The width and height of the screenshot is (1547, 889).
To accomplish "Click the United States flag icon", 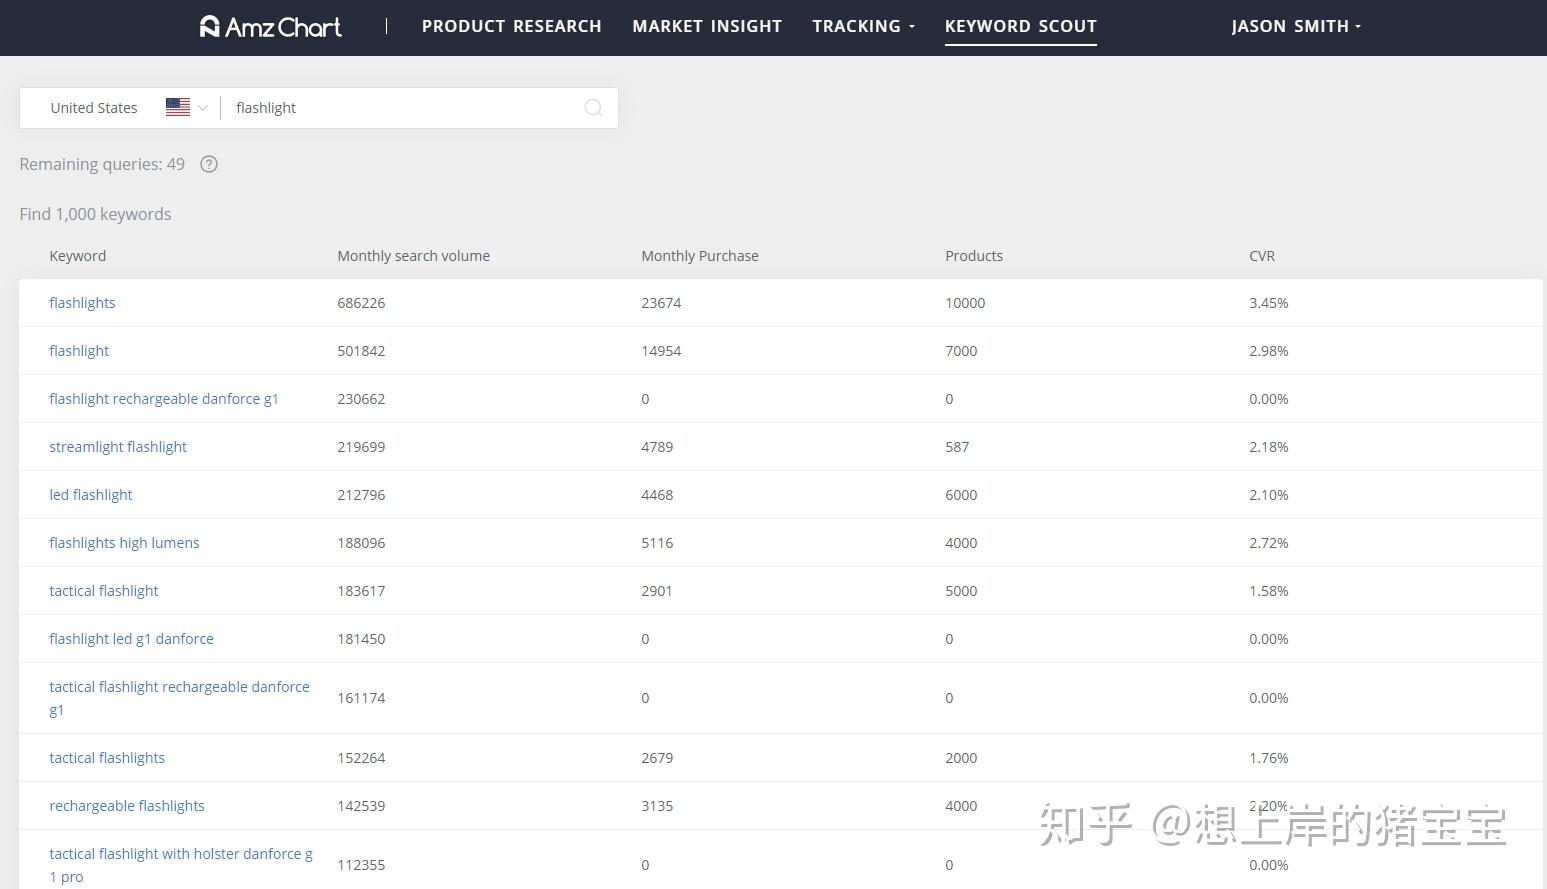I will (x=178, y=107).
